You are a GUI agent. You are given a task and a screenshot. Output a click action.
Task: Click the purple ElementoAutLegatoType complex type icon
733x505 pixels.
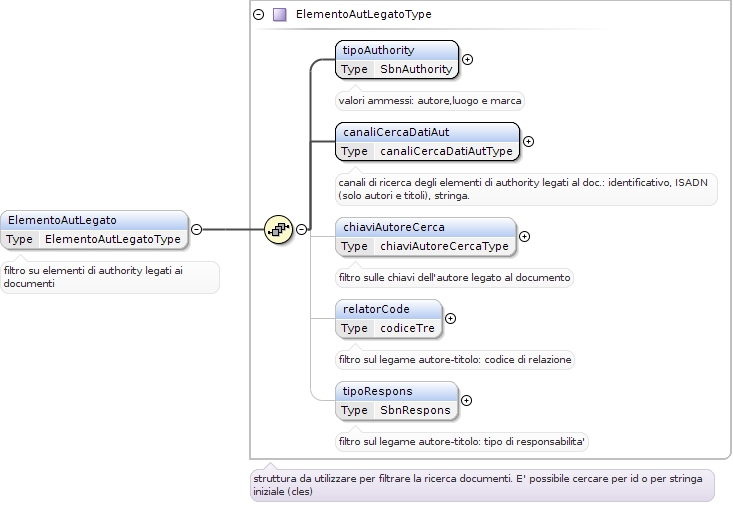pos(280,14)
